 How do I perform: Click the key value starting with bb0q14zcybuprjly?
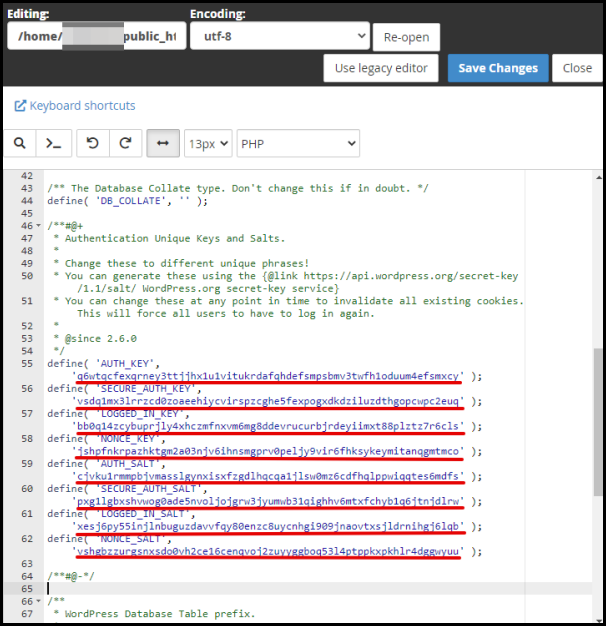click(x=268, y=426)
